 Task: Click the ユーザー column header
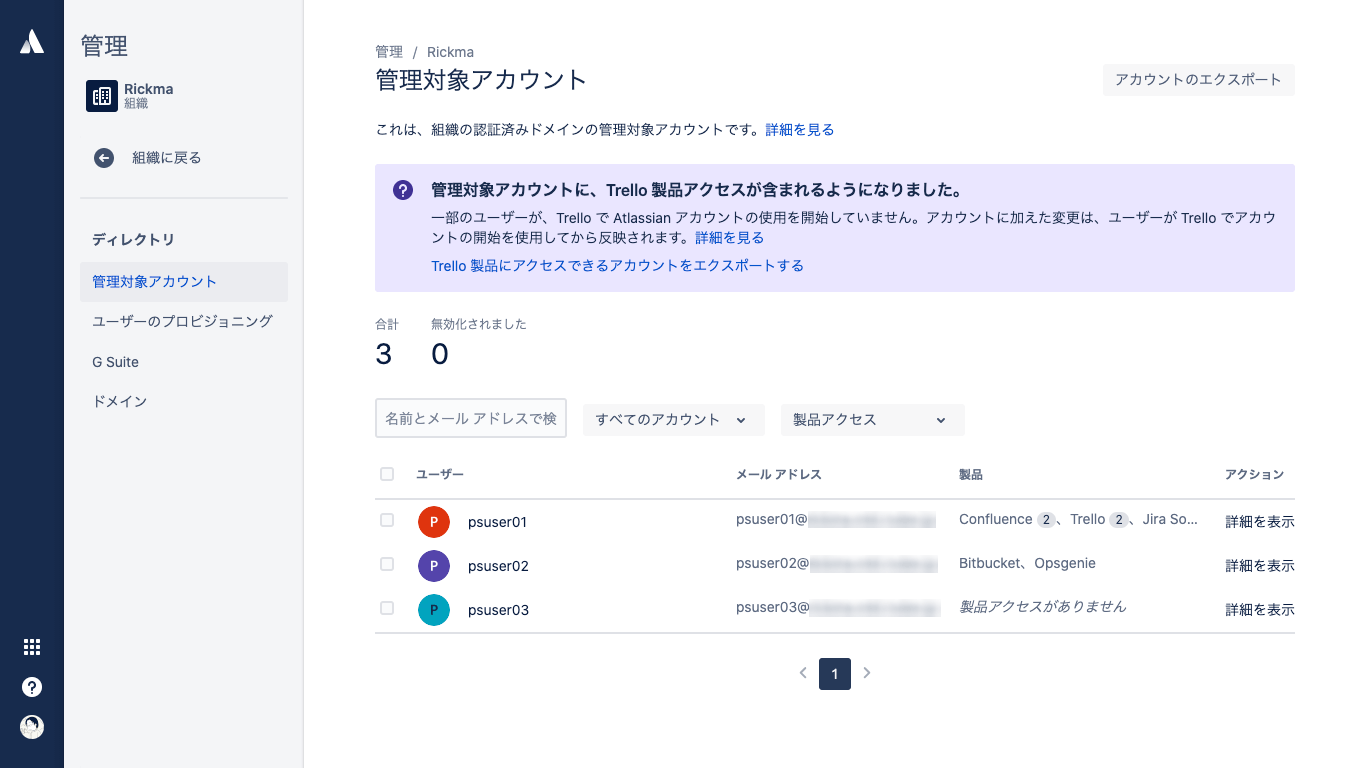(440, 475)
